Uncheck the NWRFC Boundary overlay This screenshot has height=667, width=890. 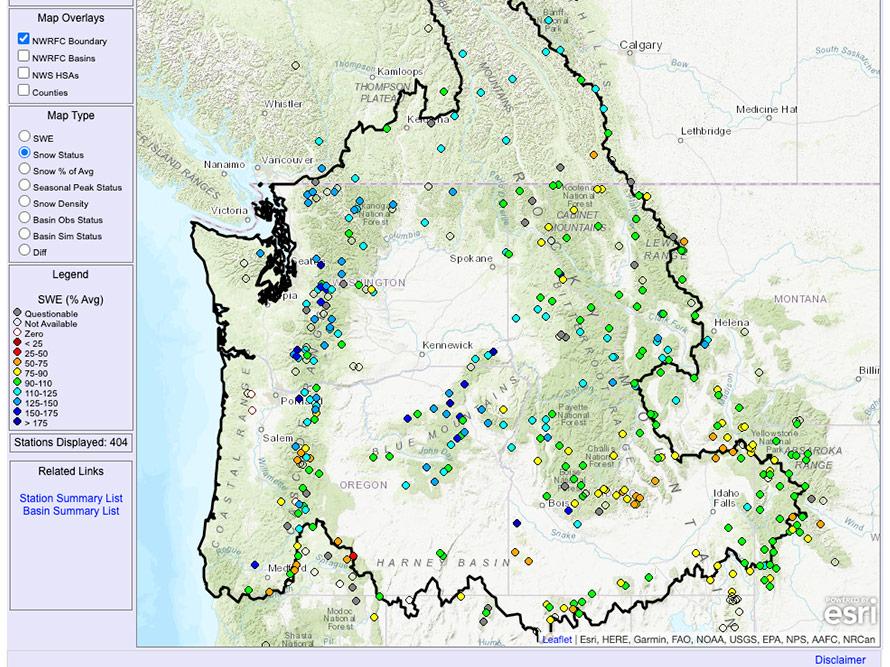click(x=22, y=40)
